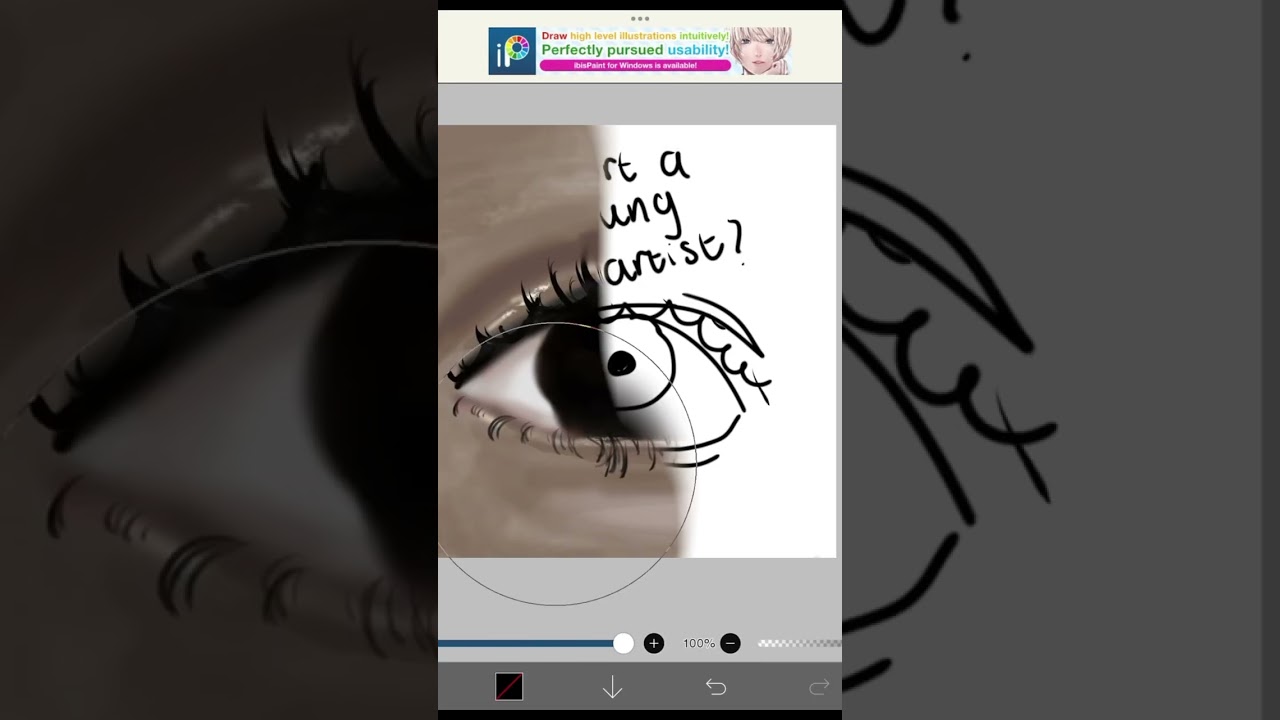This screenshot has width=1280, height=720.
Task: Click the white brush thickness slider knob
Action: (623, 644)
